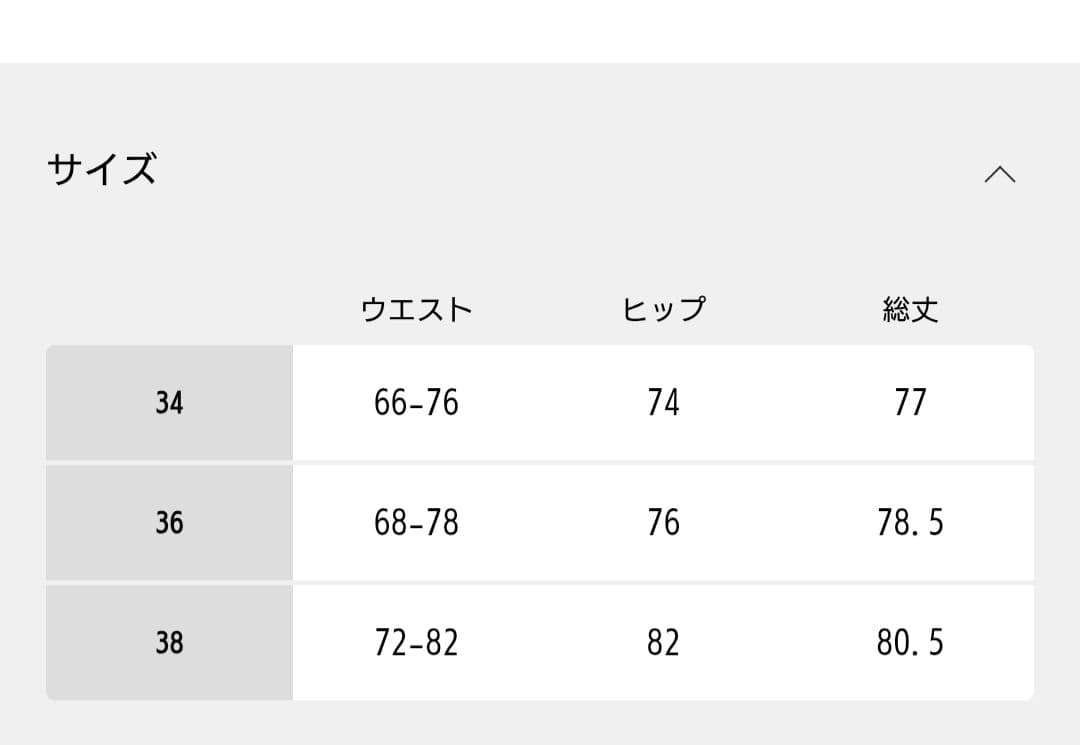Click the サイズ section heading
This screenshot has height=745, width=1080.
coord(102,170)
